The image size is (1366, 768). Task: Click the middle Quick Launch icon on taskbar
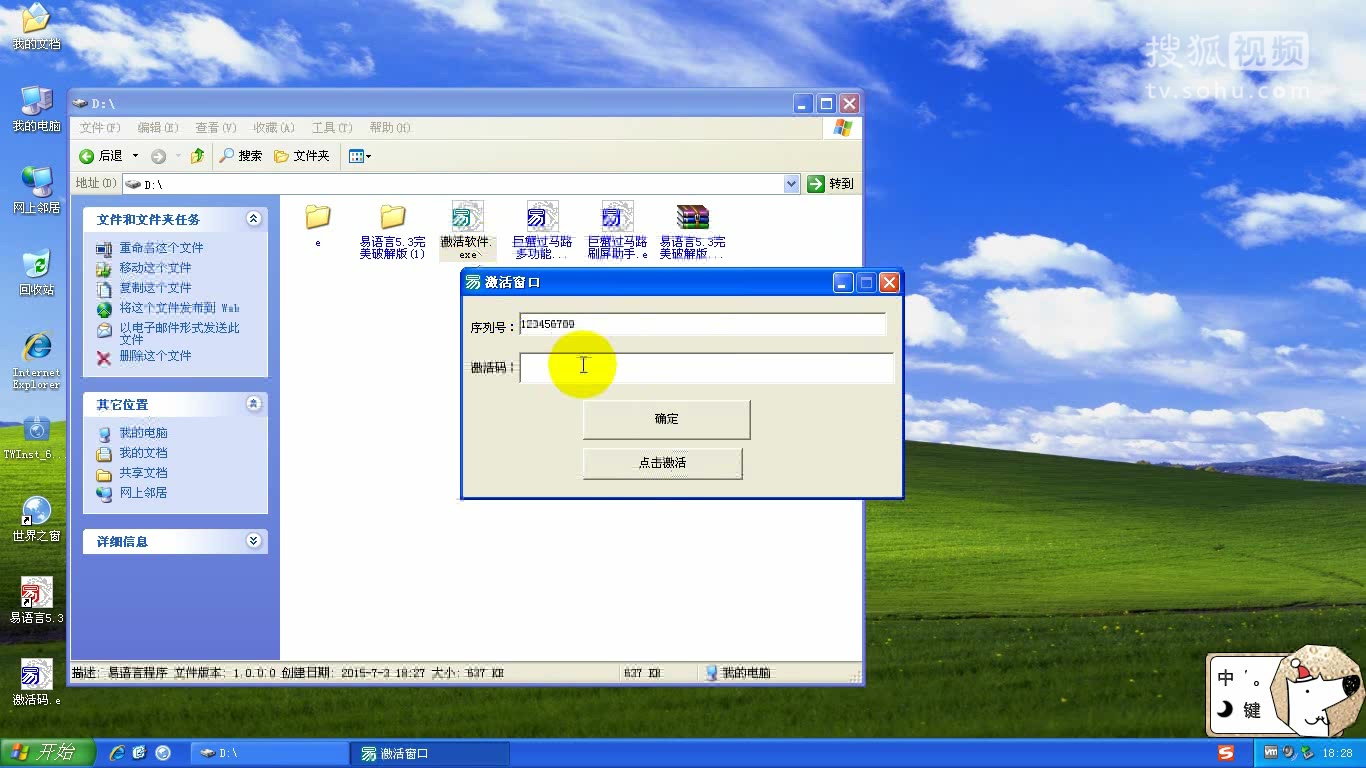[x=140, y=753]
